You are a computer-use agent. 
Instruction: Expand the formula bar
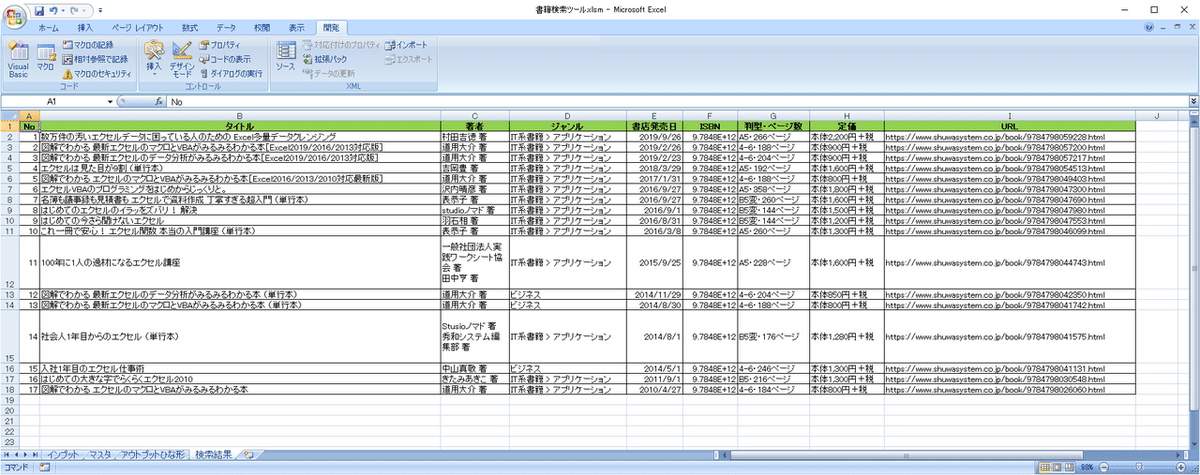pyautogui.click(x=1193, y=101)
